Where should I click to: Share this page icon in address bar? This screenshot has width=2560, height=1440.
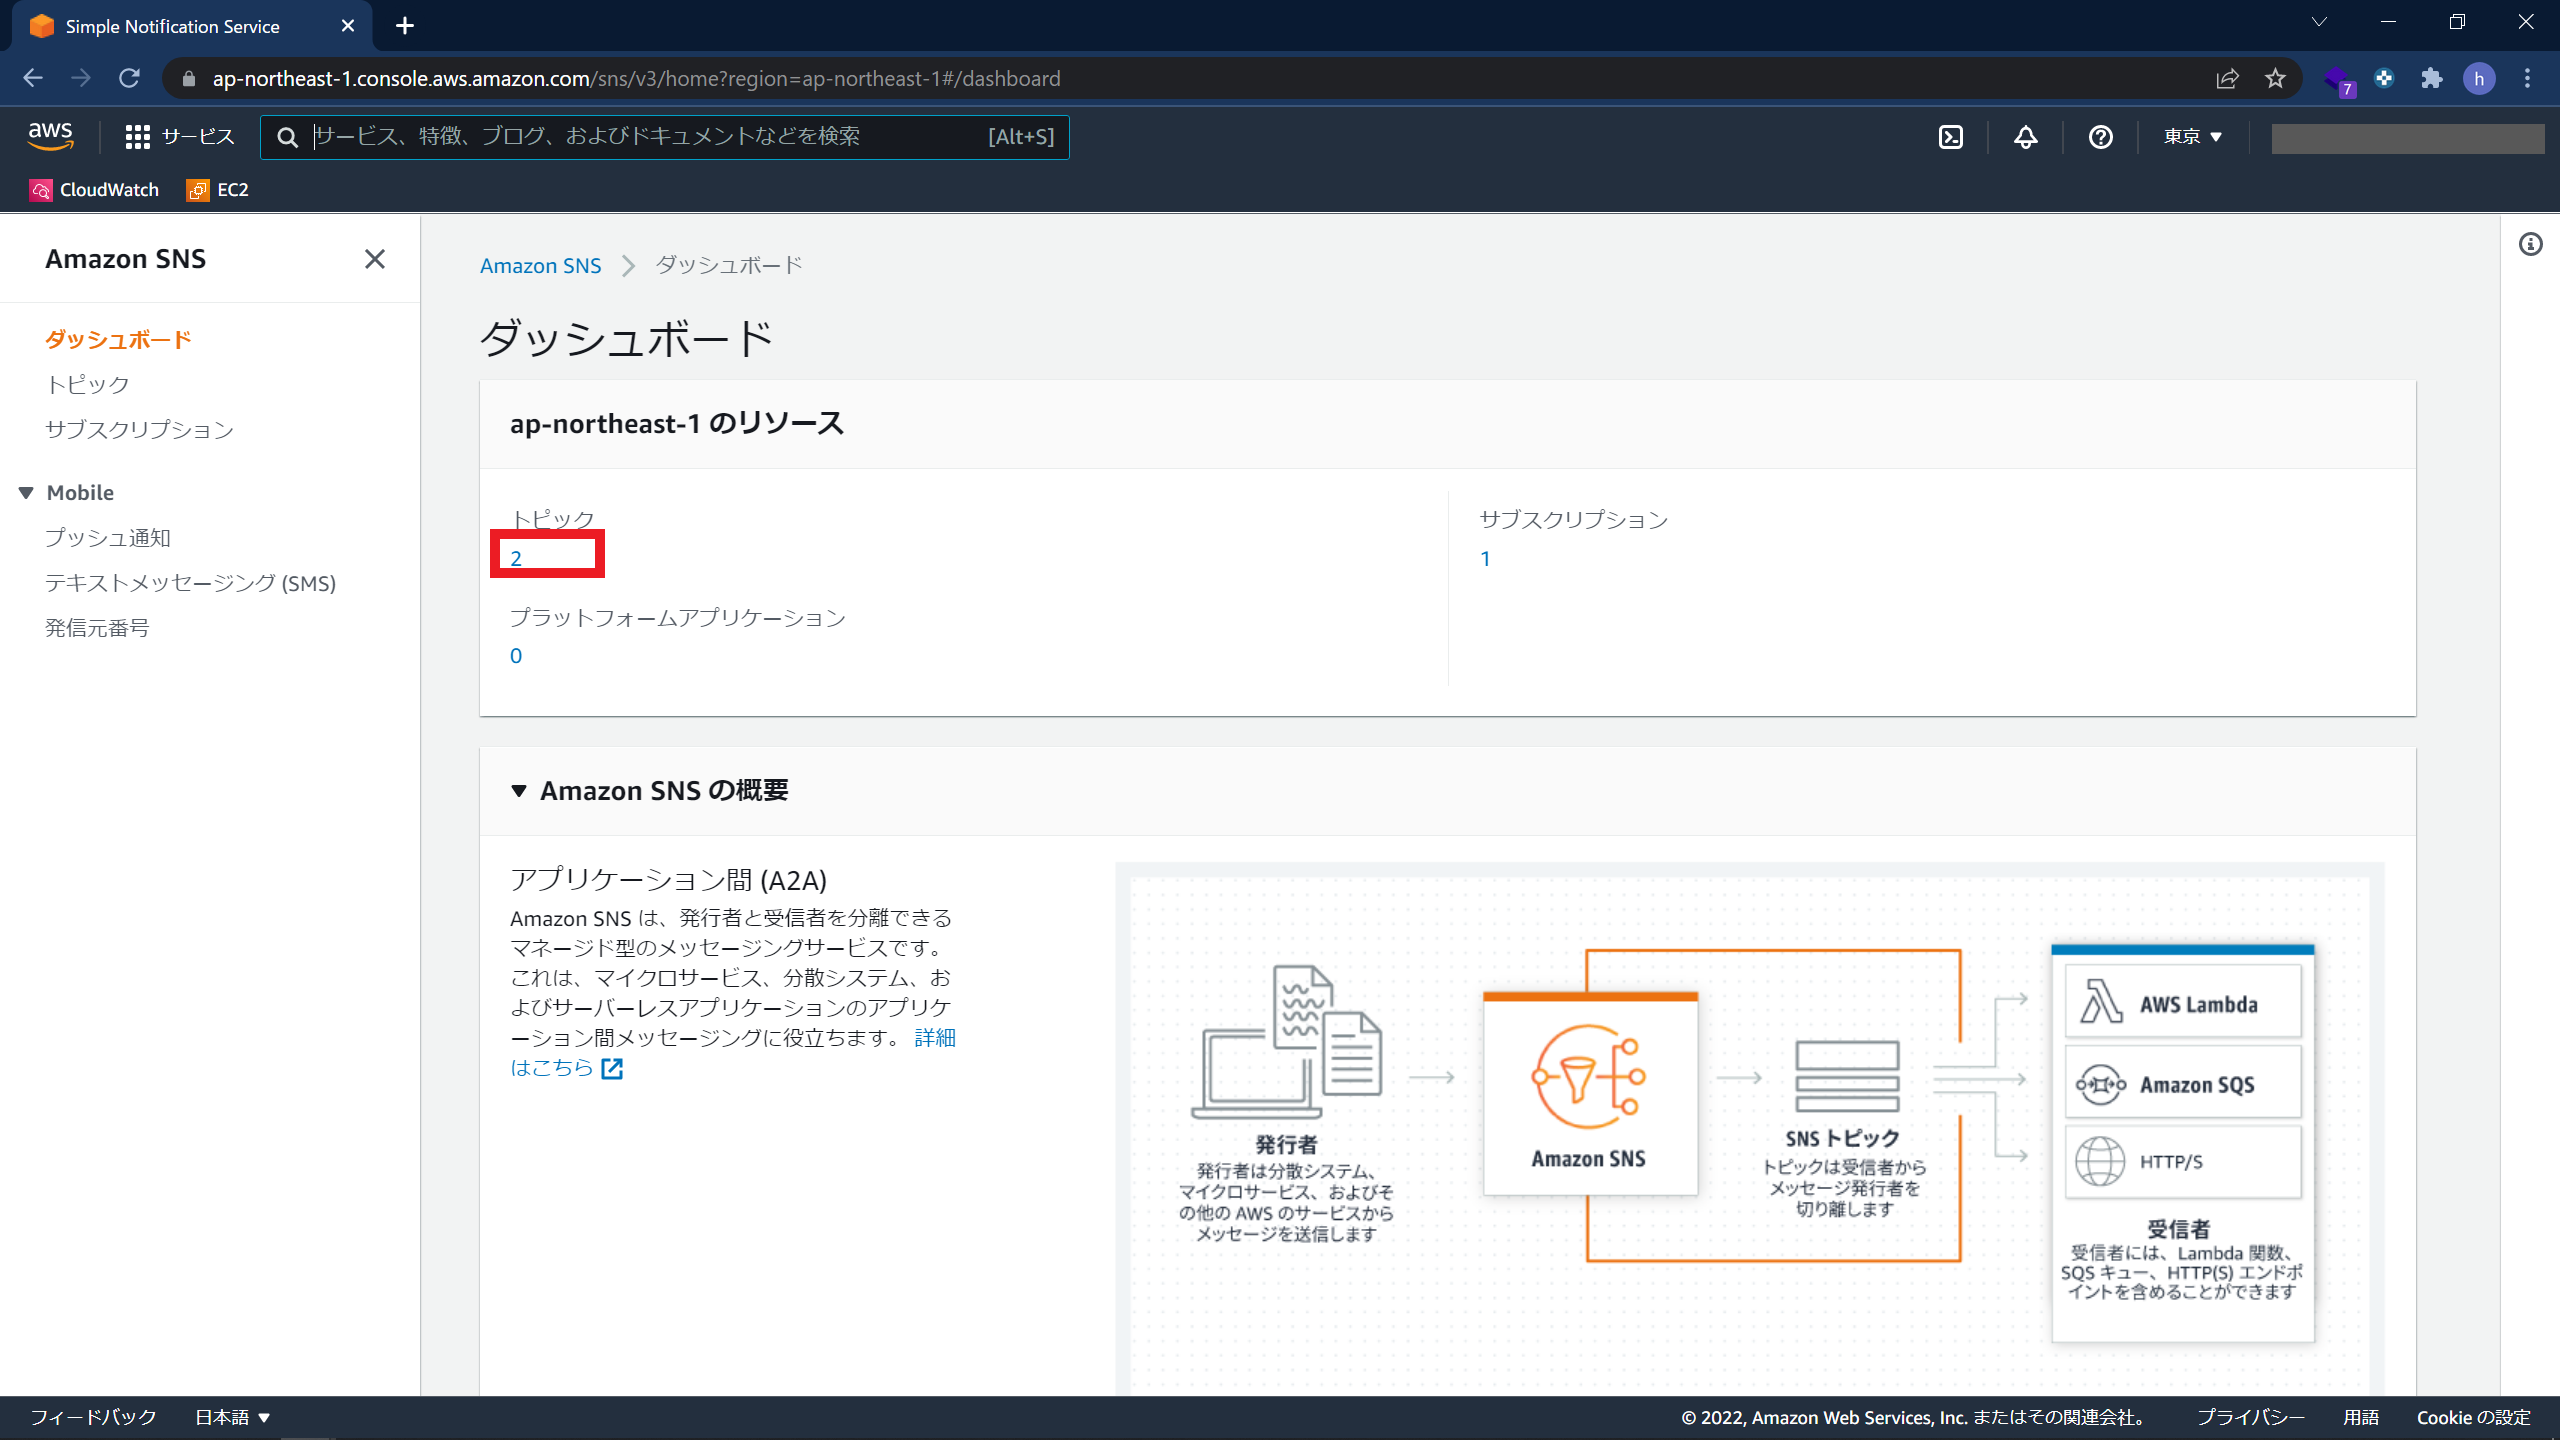(x=2227, y=78)
